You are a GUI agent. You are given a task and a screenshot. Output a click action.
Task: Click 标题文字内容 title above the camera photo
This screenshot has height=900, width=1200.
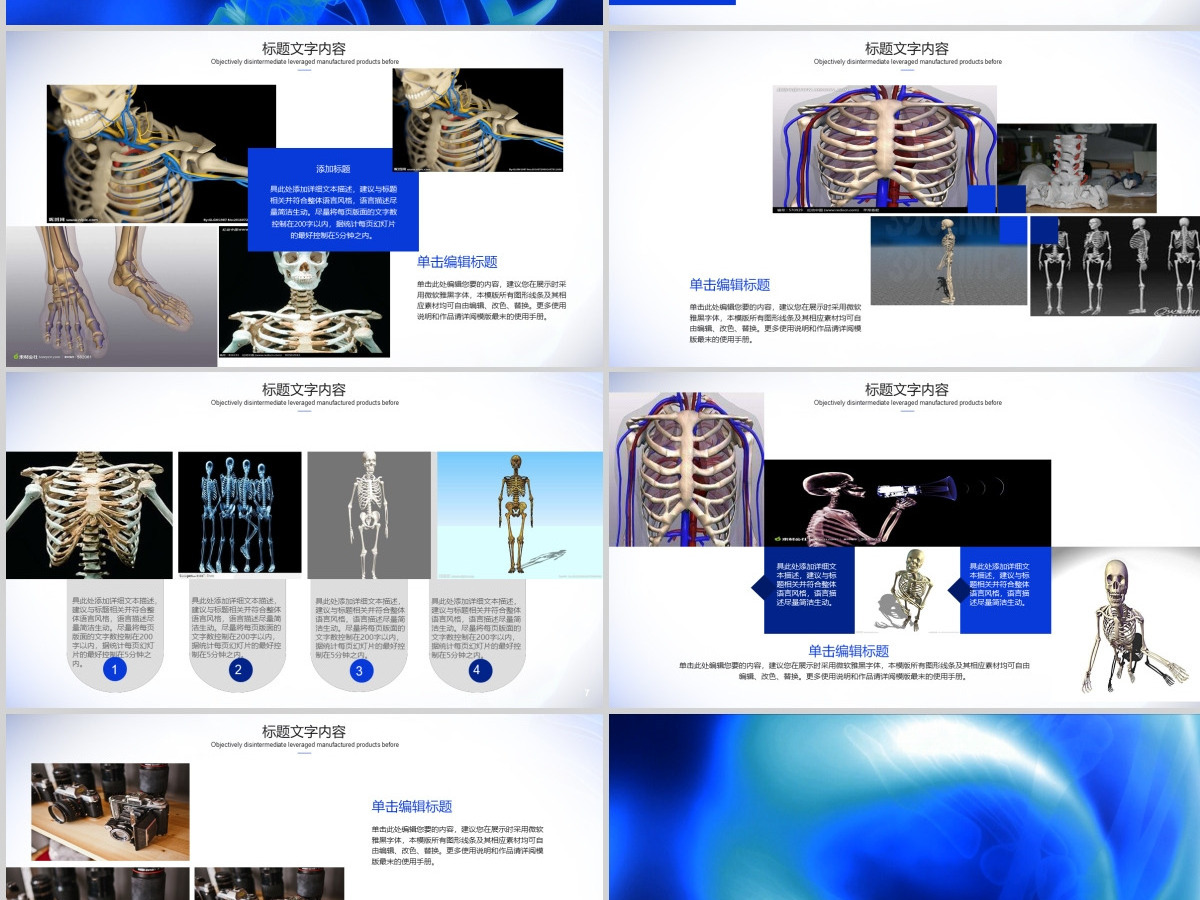(304, 732)
